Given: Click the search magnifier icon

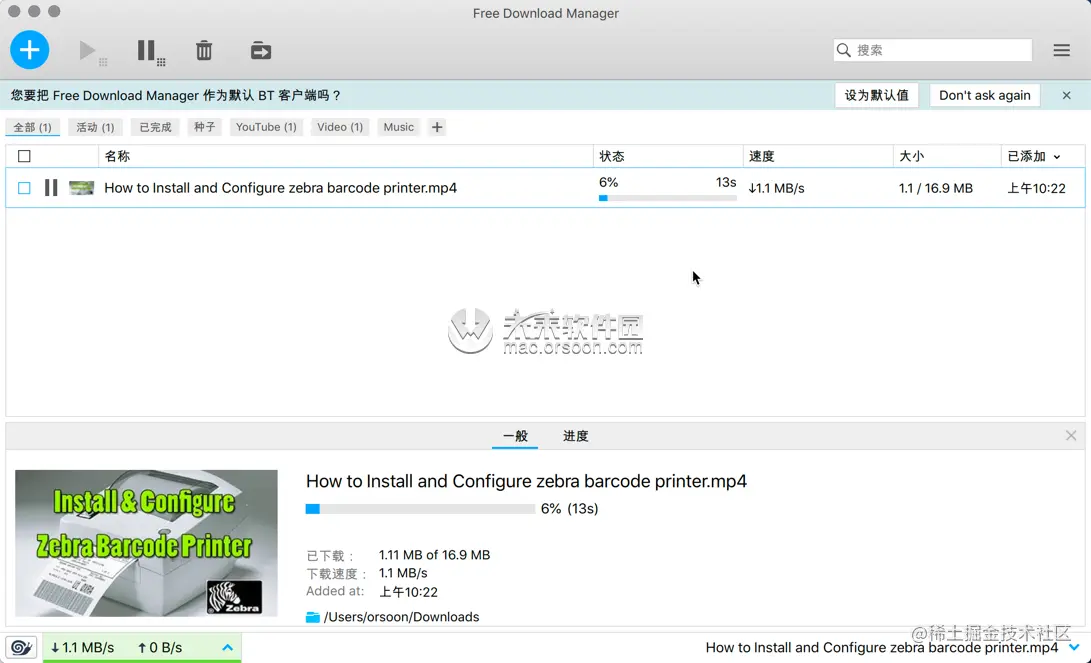Looking at the screenshot, I should pyautogui.click(x=843, y=50).
